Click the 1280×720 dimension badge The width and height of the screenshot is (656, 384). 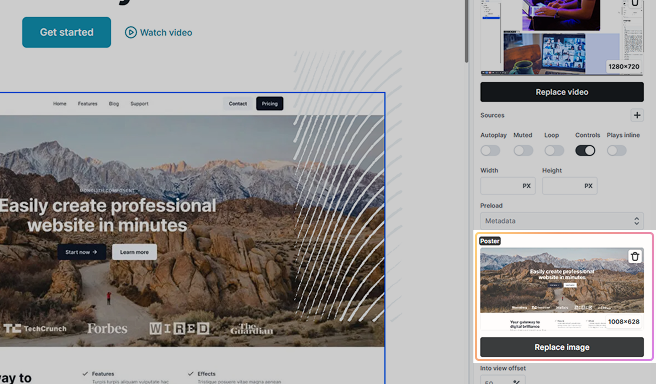coord(623,67)
